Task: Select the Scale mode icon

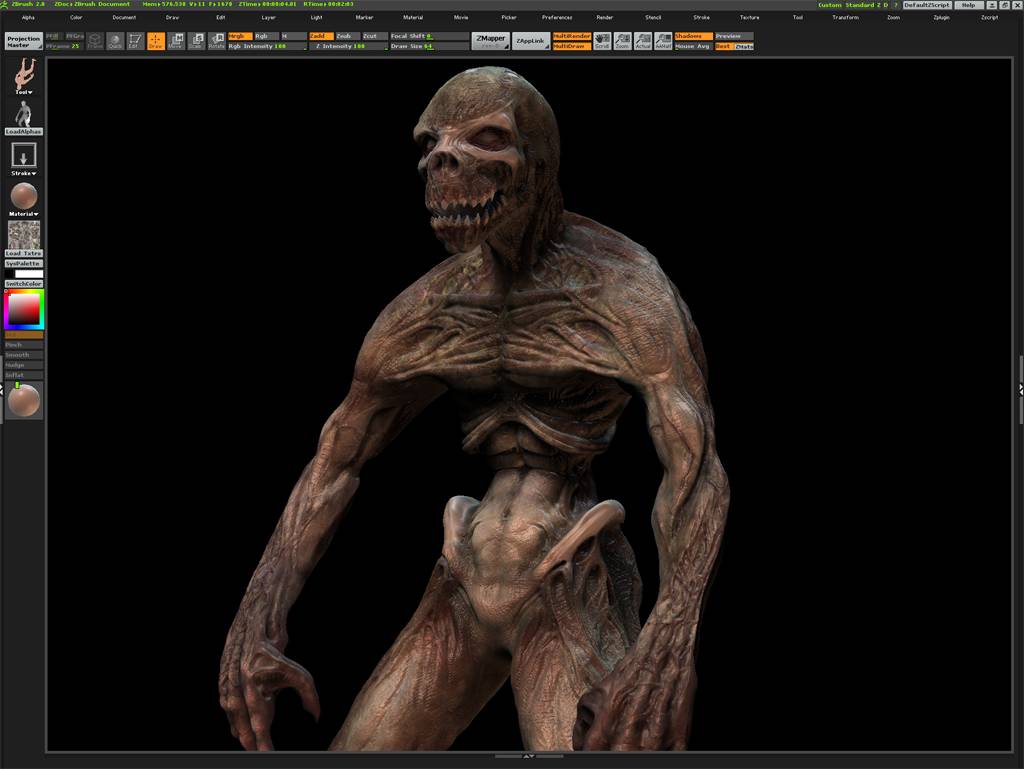Action: (x=196, y=41)
